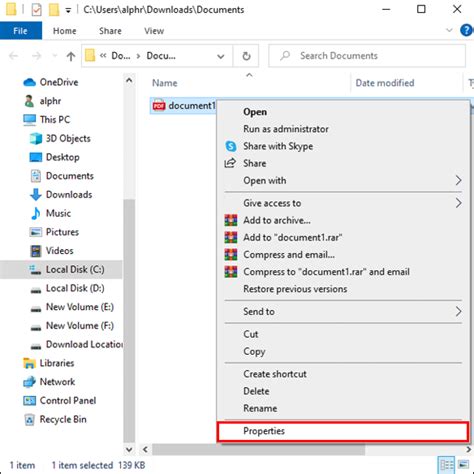This screenshot has width=474, height=474.
Task: Open OneDrive in navigation pane
Action: point(59,82)
